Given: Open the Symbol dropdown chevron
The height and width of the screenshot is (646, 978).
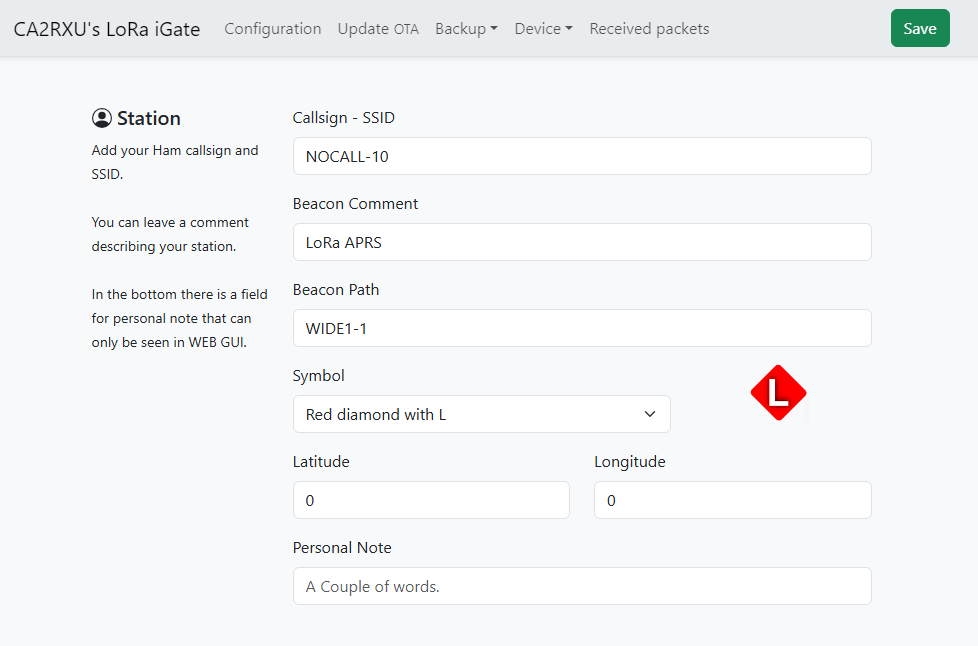Looking at the screenshot, I should (x=650, y=414).
